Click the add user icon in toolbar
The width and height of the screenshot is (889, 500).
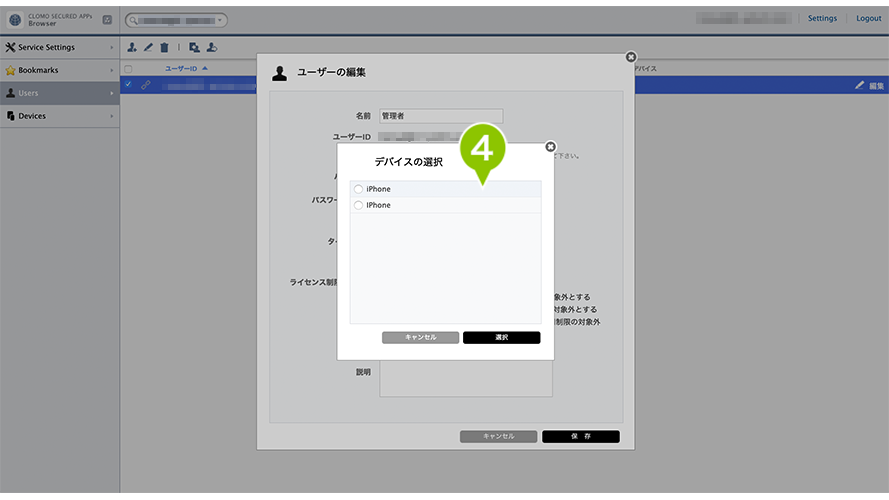pos(132,47)
